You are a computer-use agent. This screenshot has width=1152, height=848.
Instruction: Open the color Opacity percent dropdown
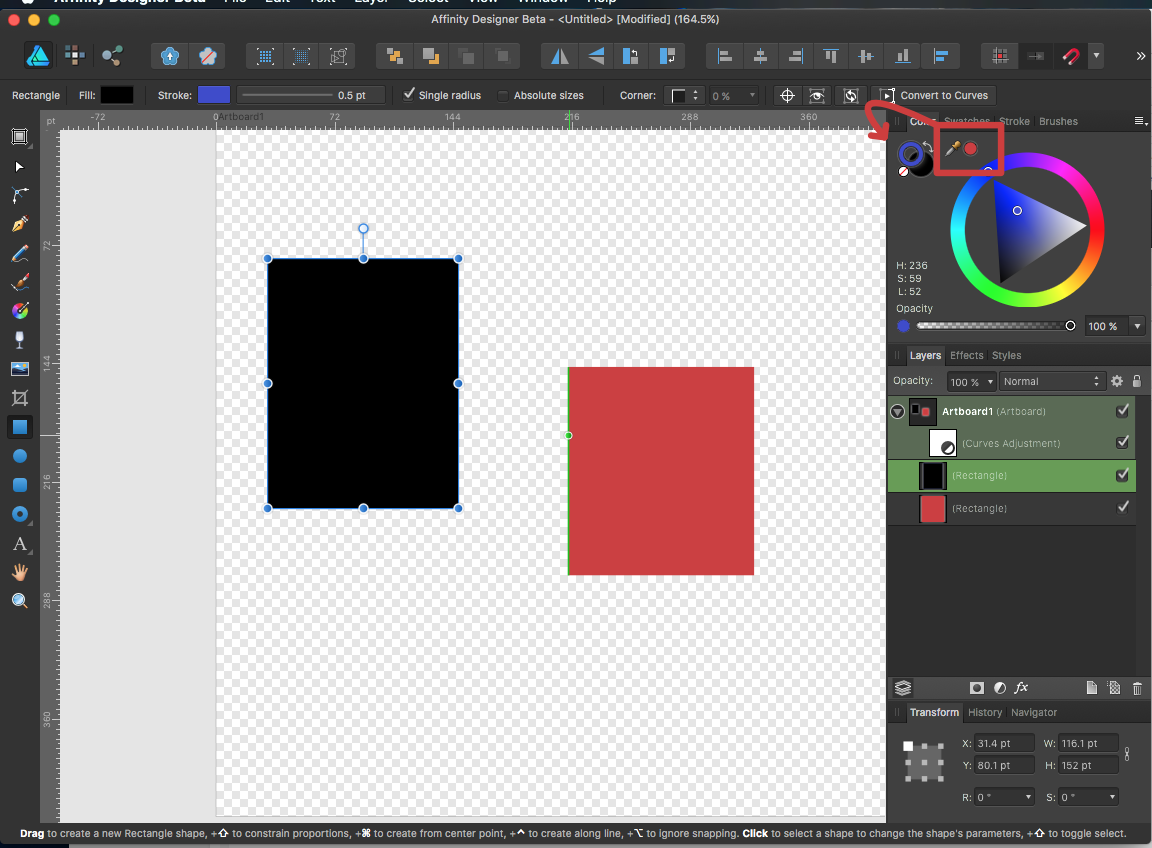1137,326
